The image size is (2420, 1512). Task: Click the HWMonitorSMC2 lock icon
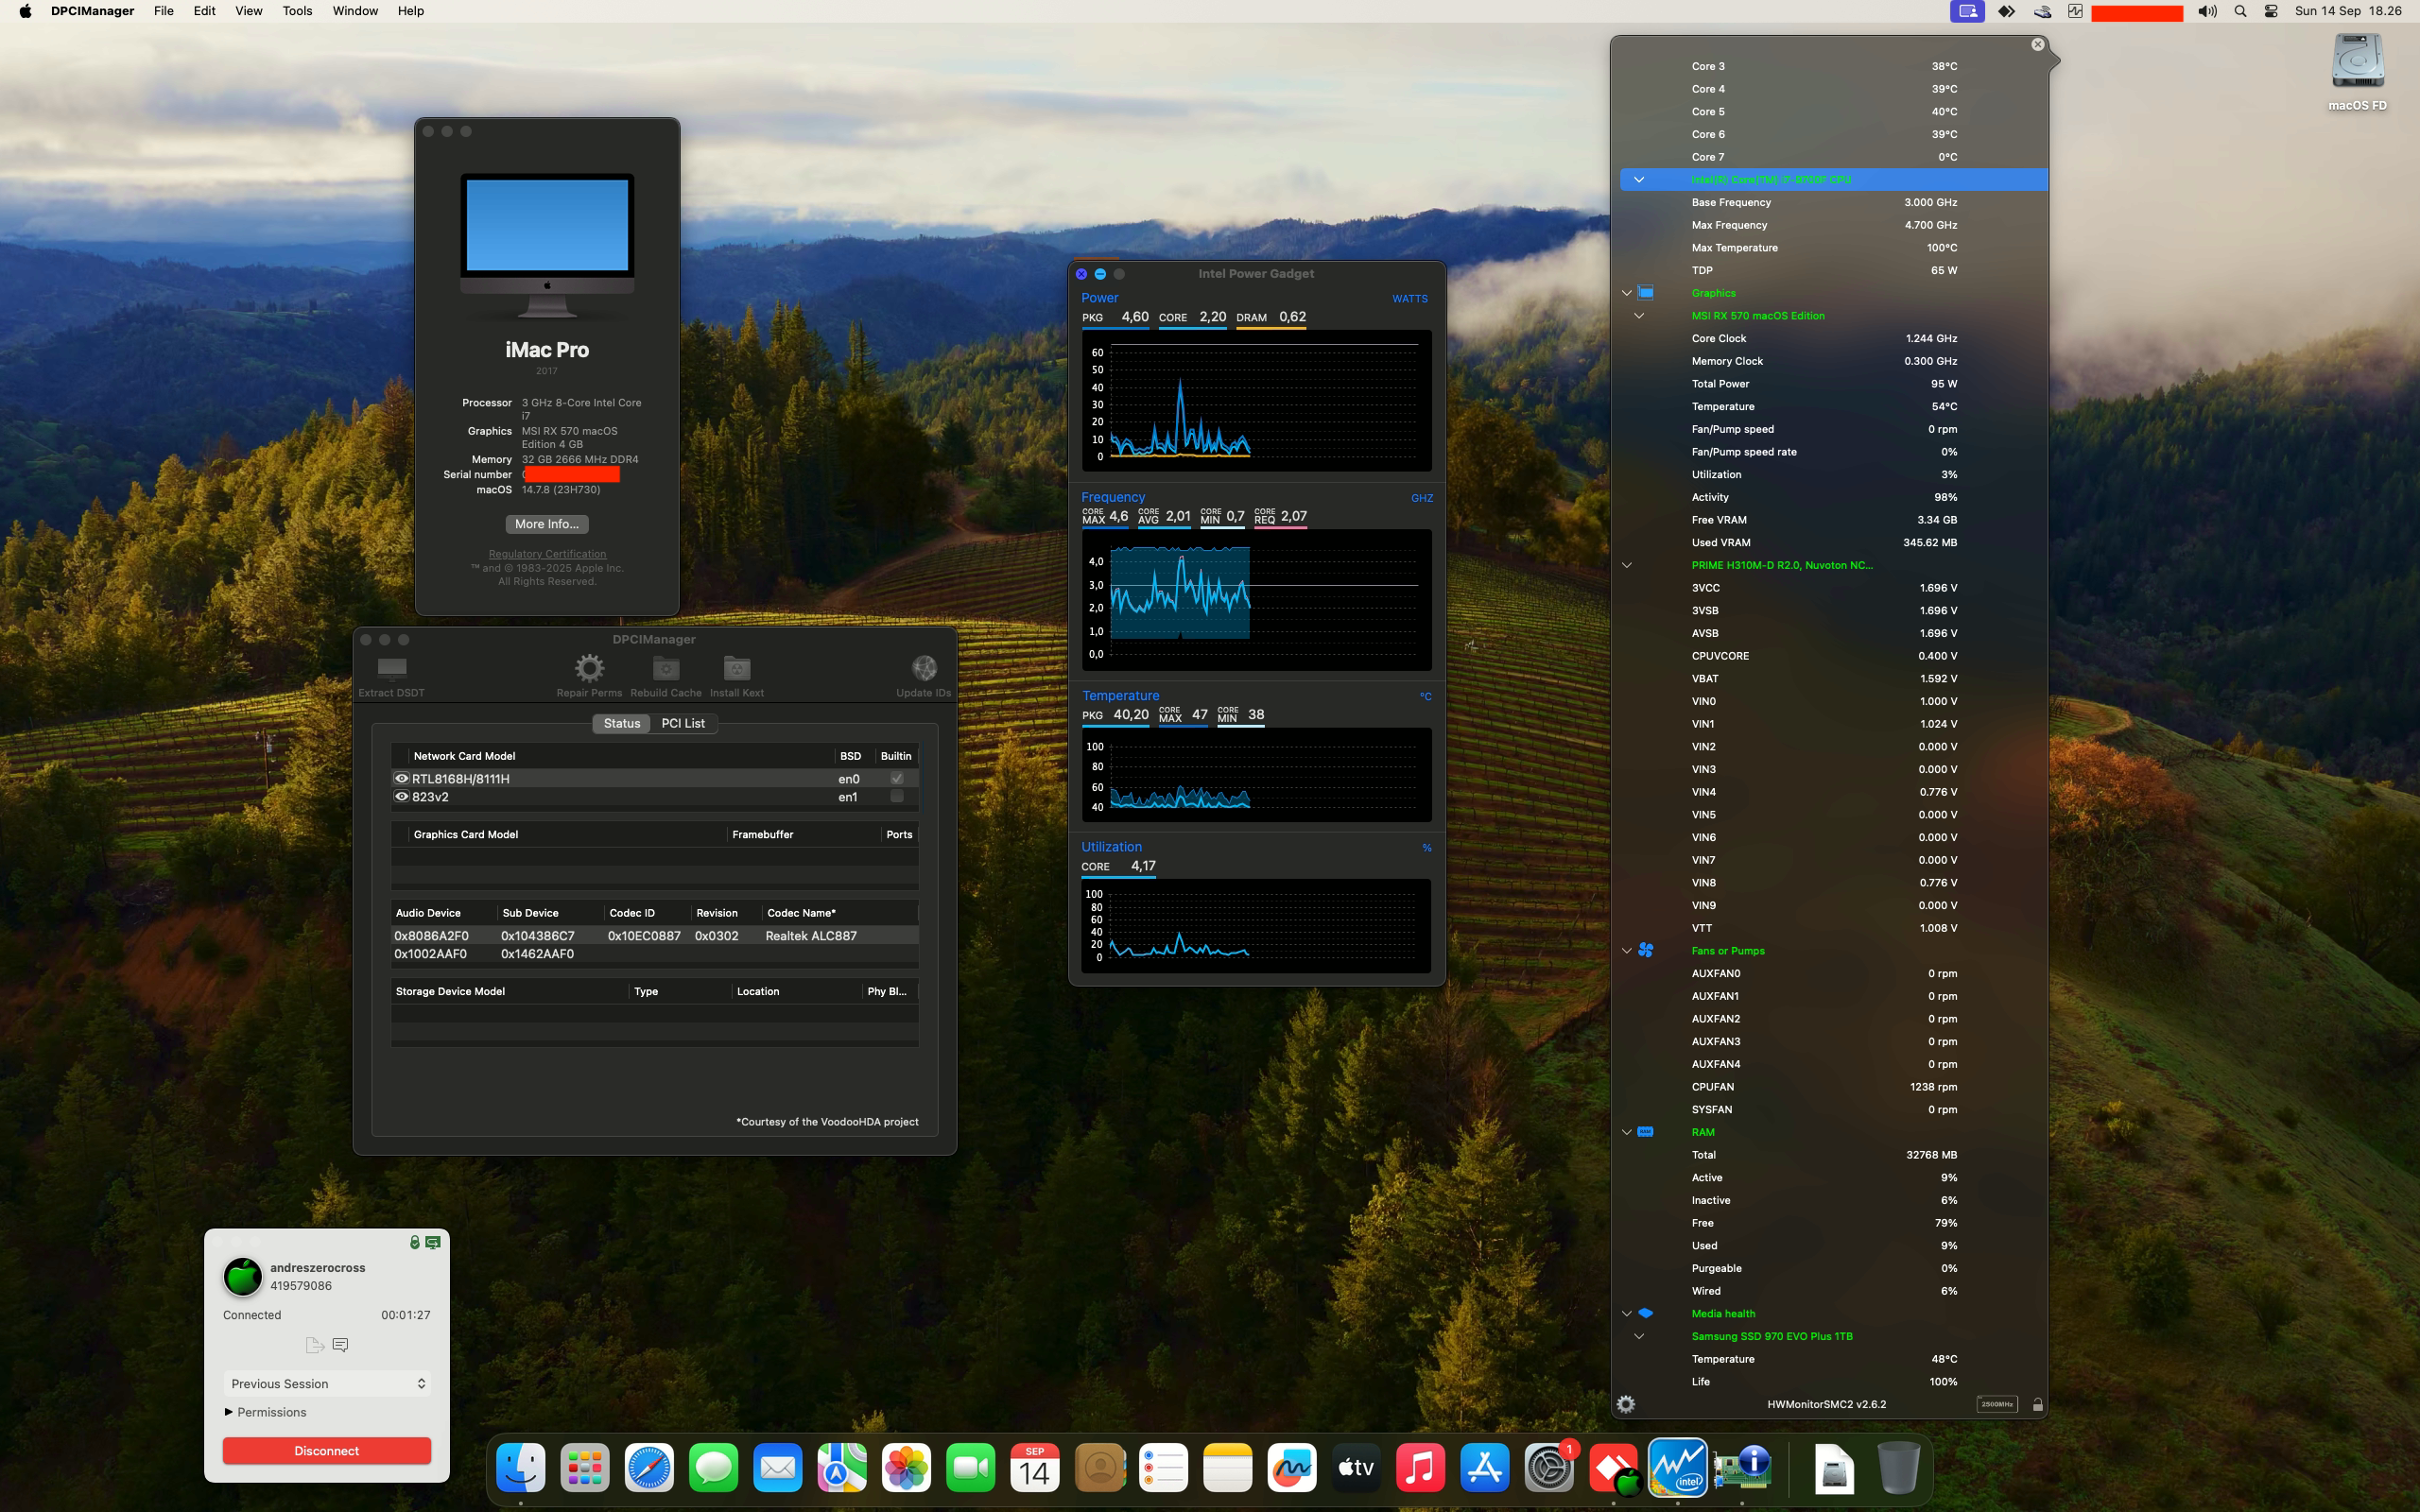coord(2038,1404)
